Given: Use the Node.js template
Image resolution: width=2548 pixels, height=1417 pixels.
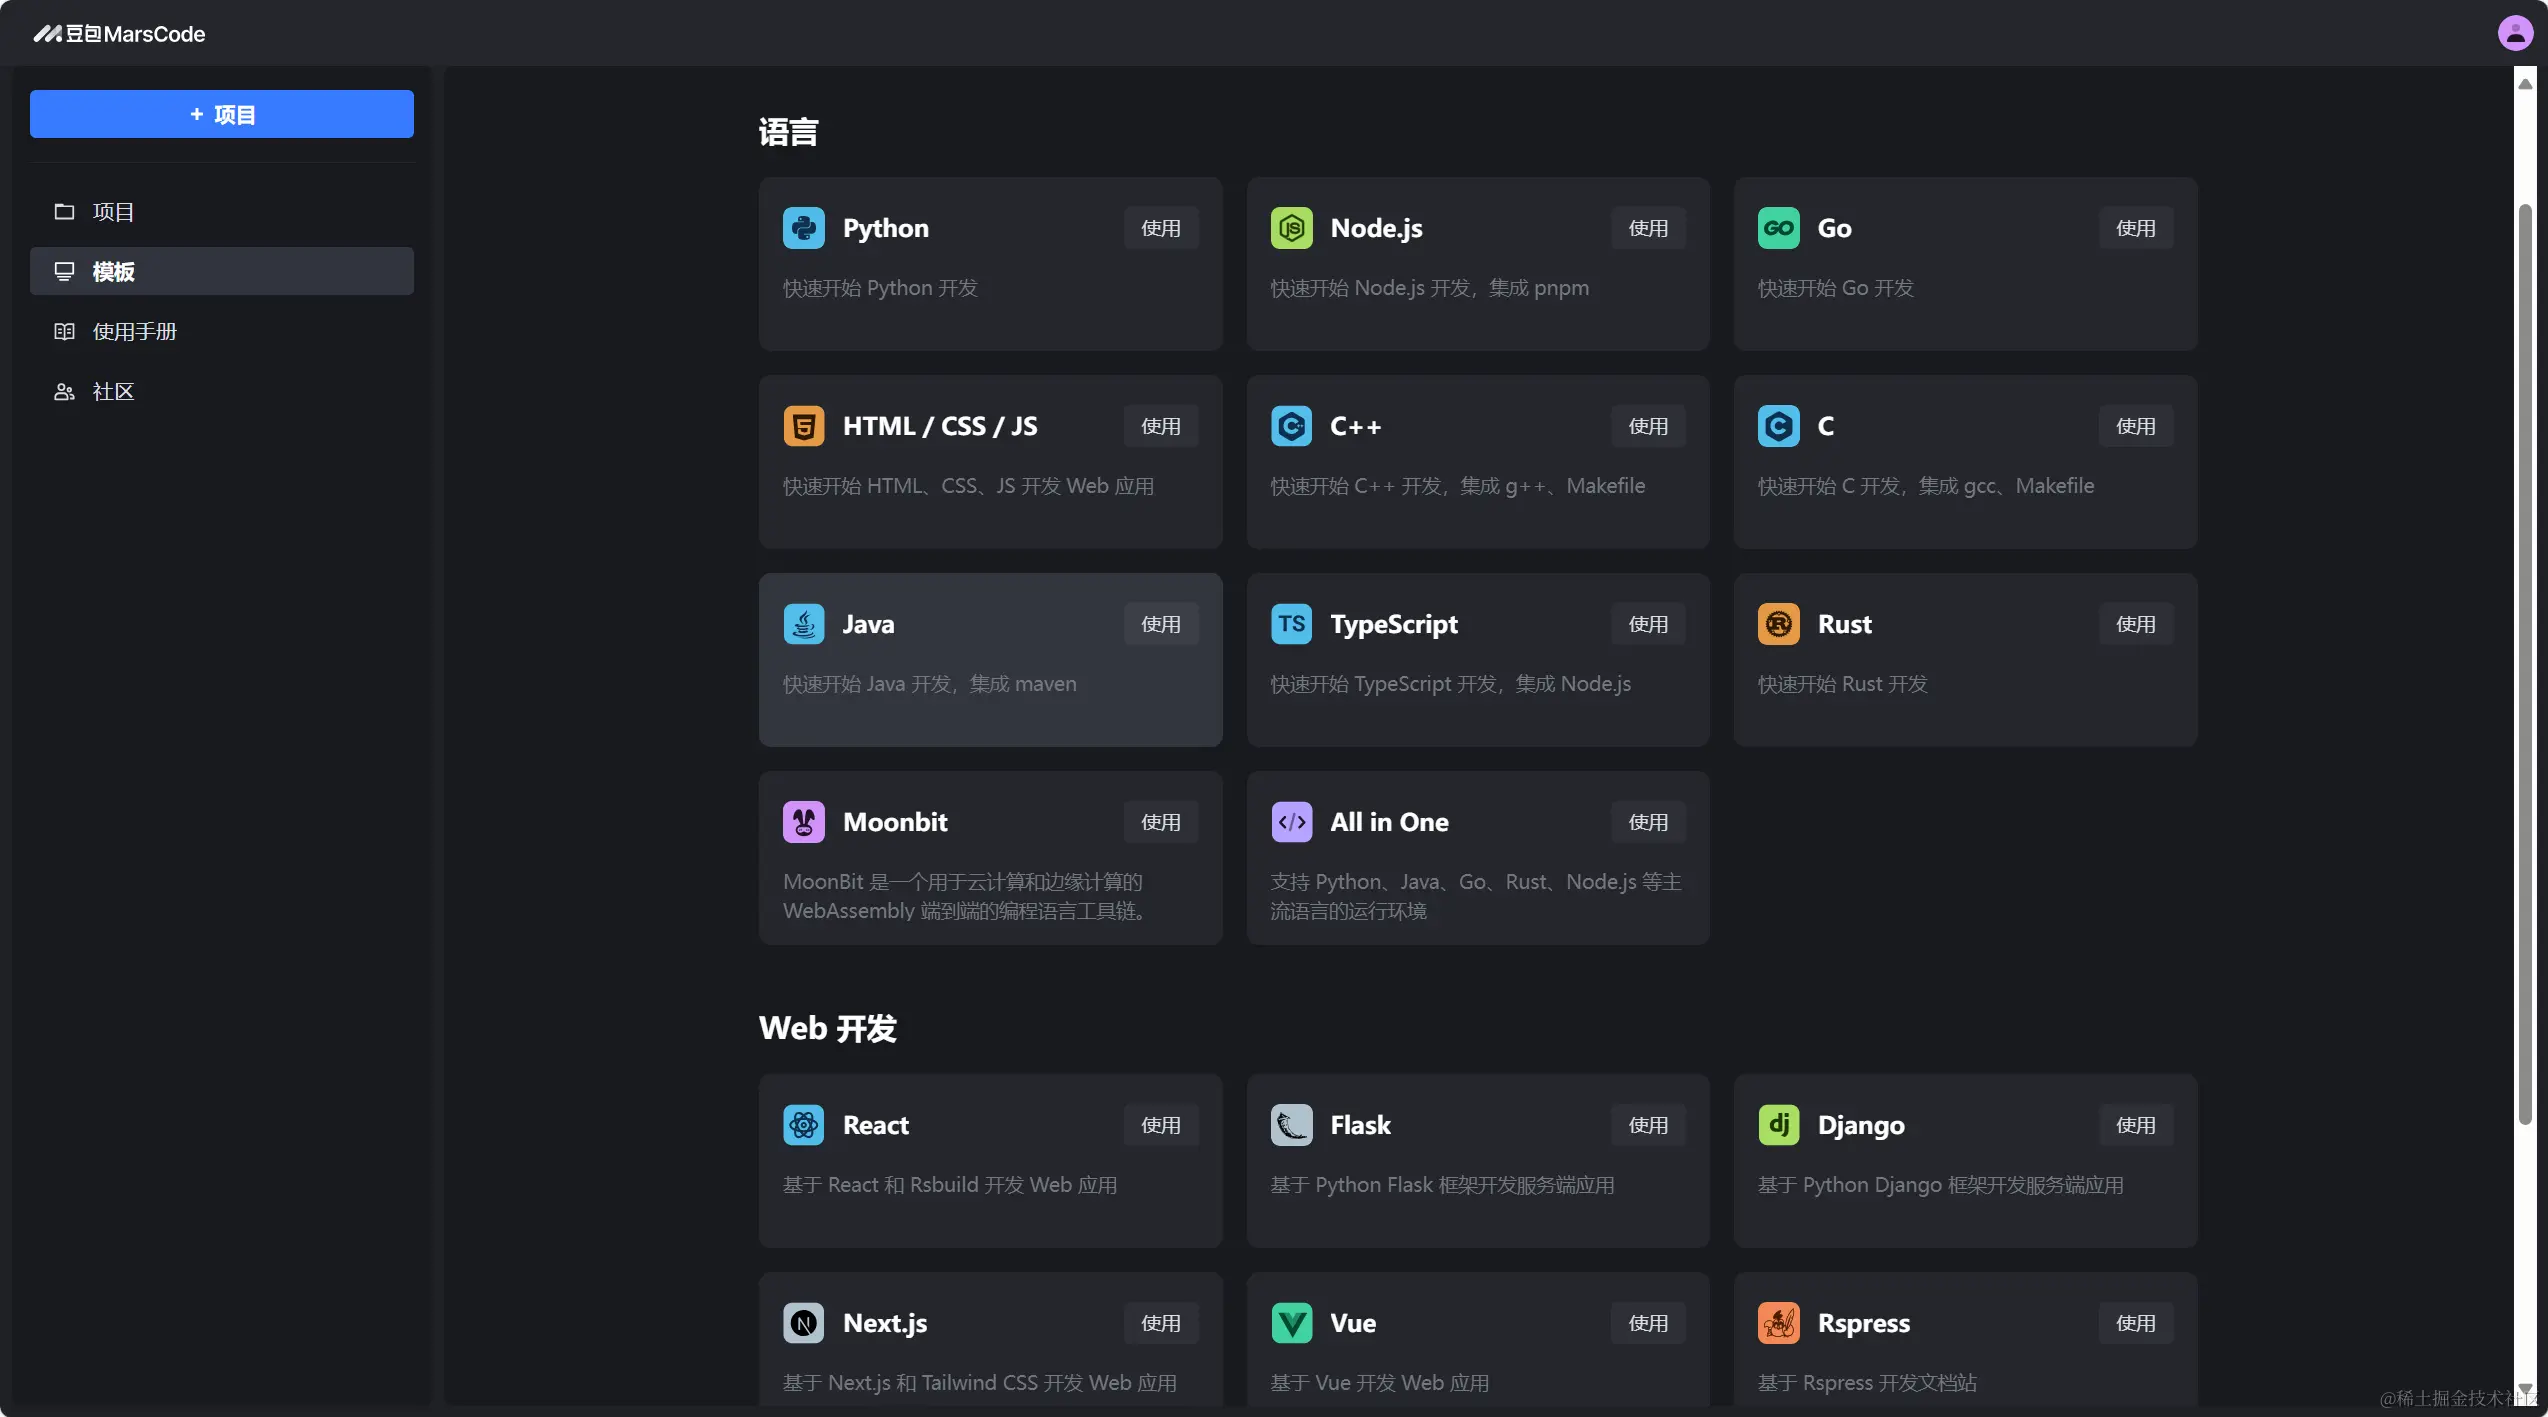Looking at the screenshot, I should pos(1648,228).
